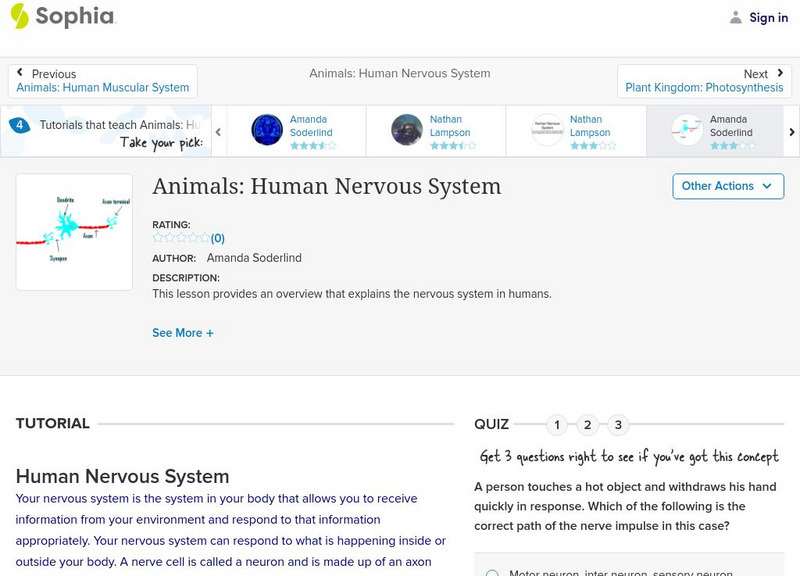Click the user profile icon beside Sign in

pos(736,17)
